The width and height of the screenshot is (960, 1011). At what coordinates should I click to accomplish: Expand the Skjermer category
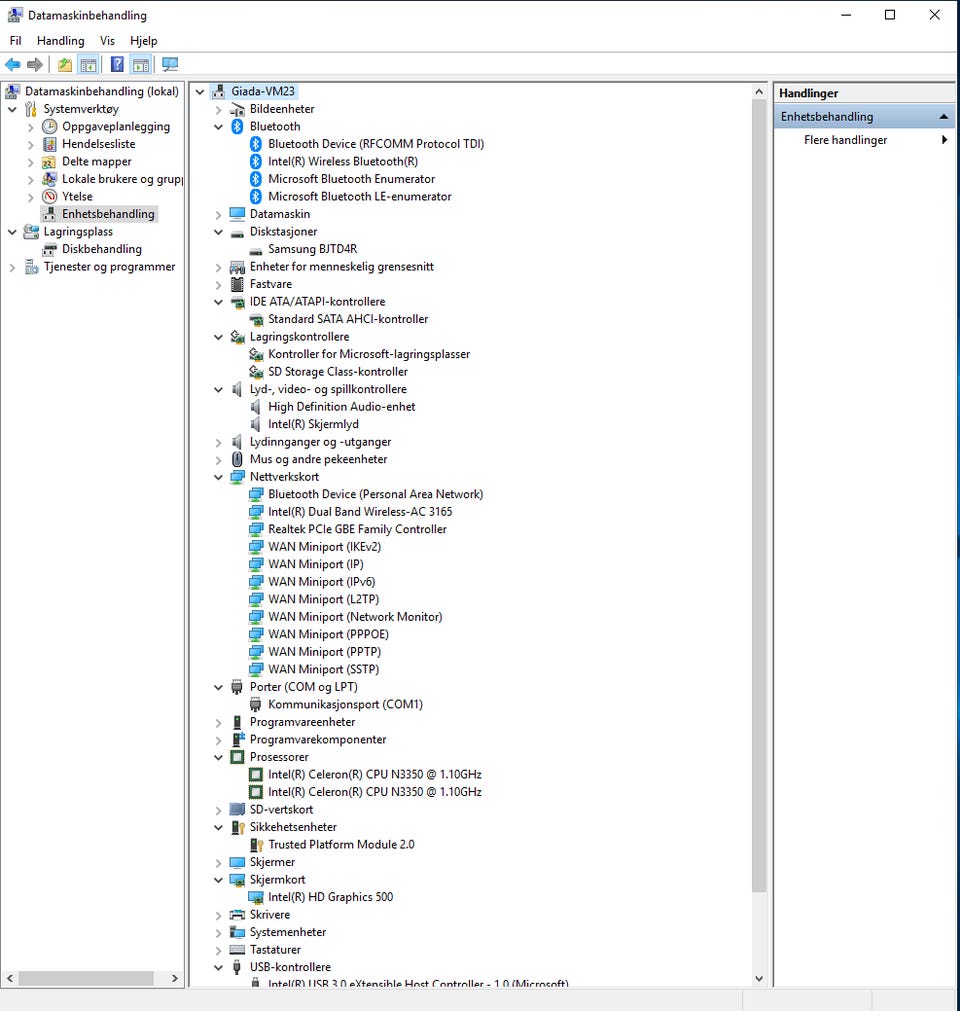pos(219,863)
